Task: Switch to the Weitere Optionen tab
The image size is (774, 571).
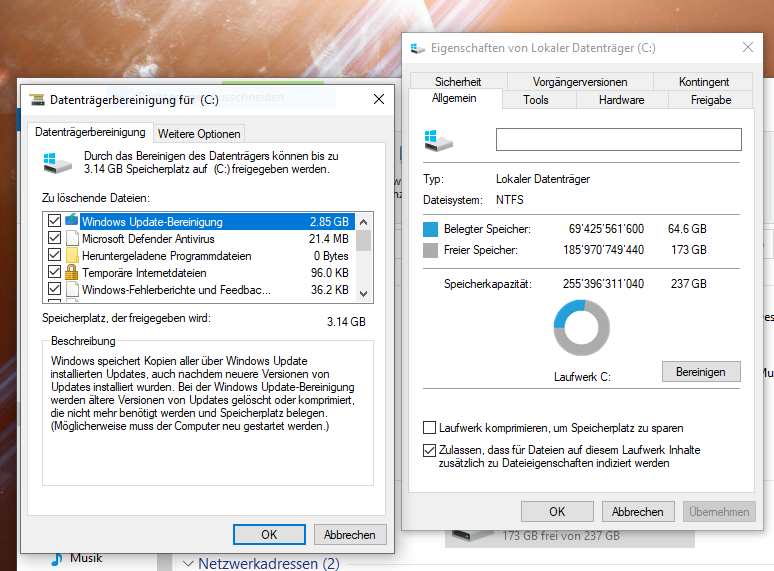Action: pyautogui.click(x=199, y=134)
